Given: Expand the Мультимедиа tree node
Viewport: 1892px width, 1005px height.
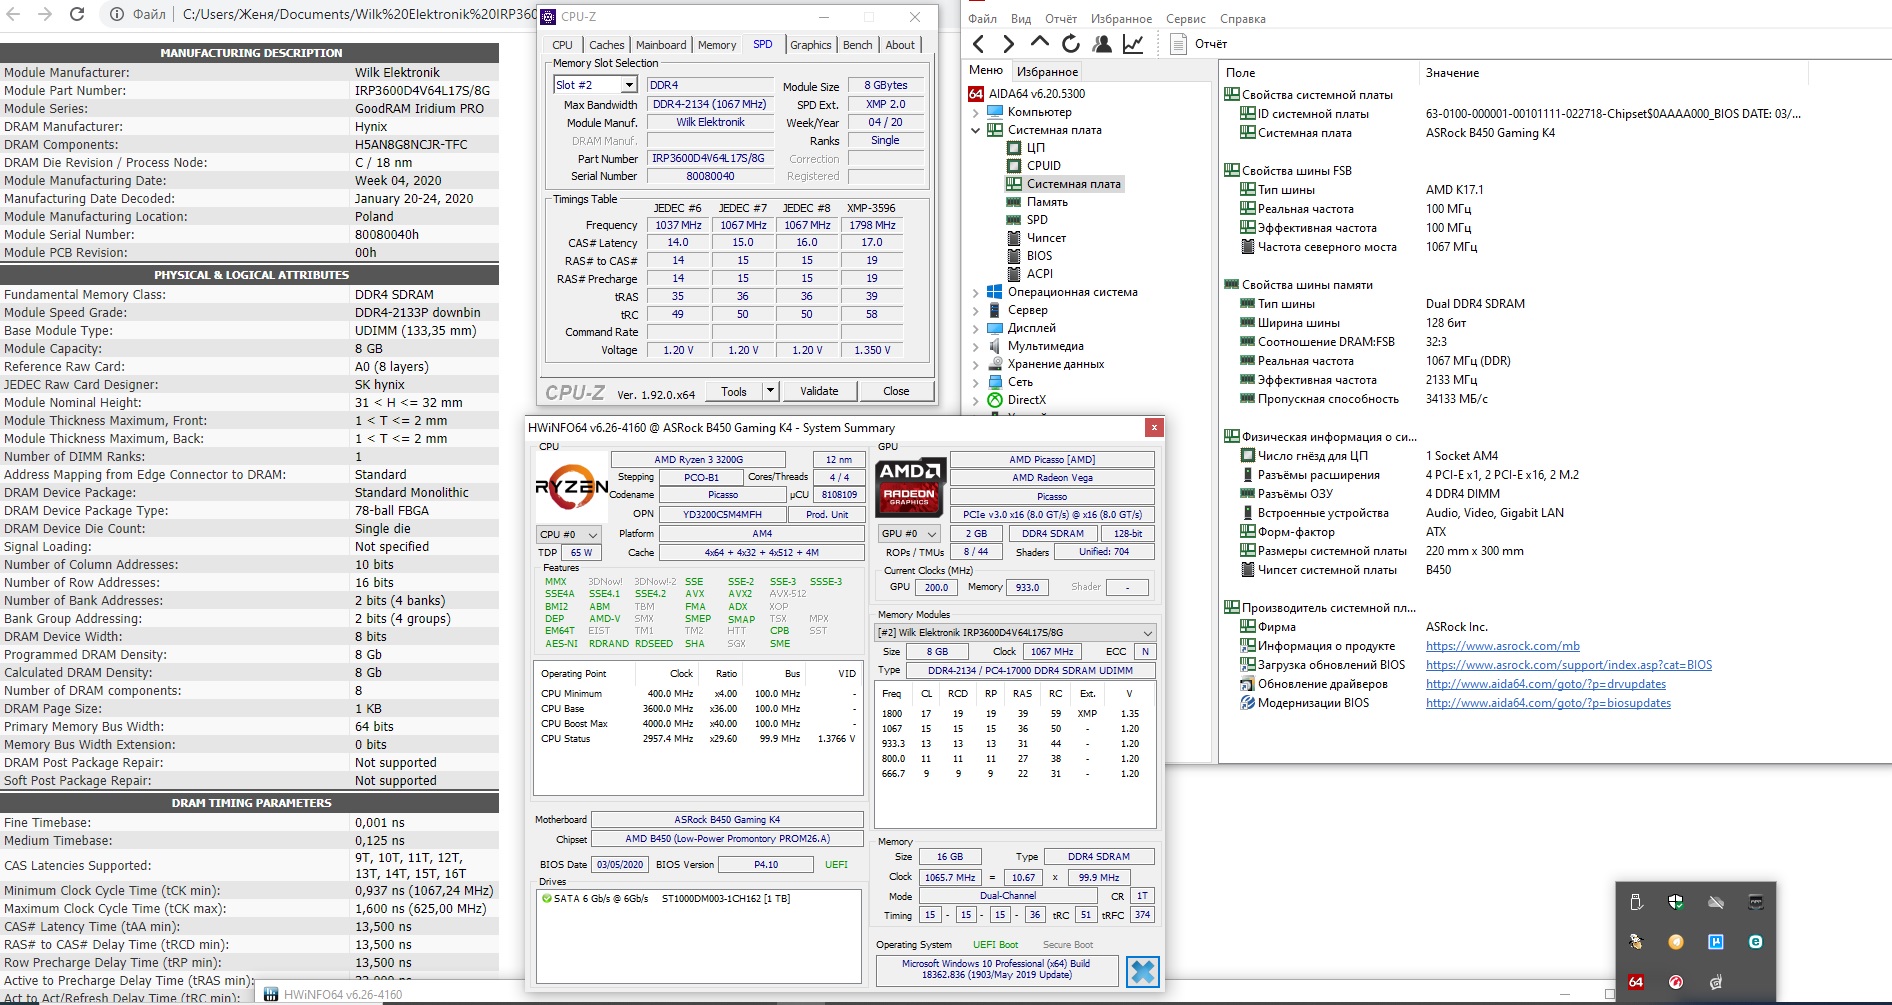Looking at the screenshot, I should [975, 346].
